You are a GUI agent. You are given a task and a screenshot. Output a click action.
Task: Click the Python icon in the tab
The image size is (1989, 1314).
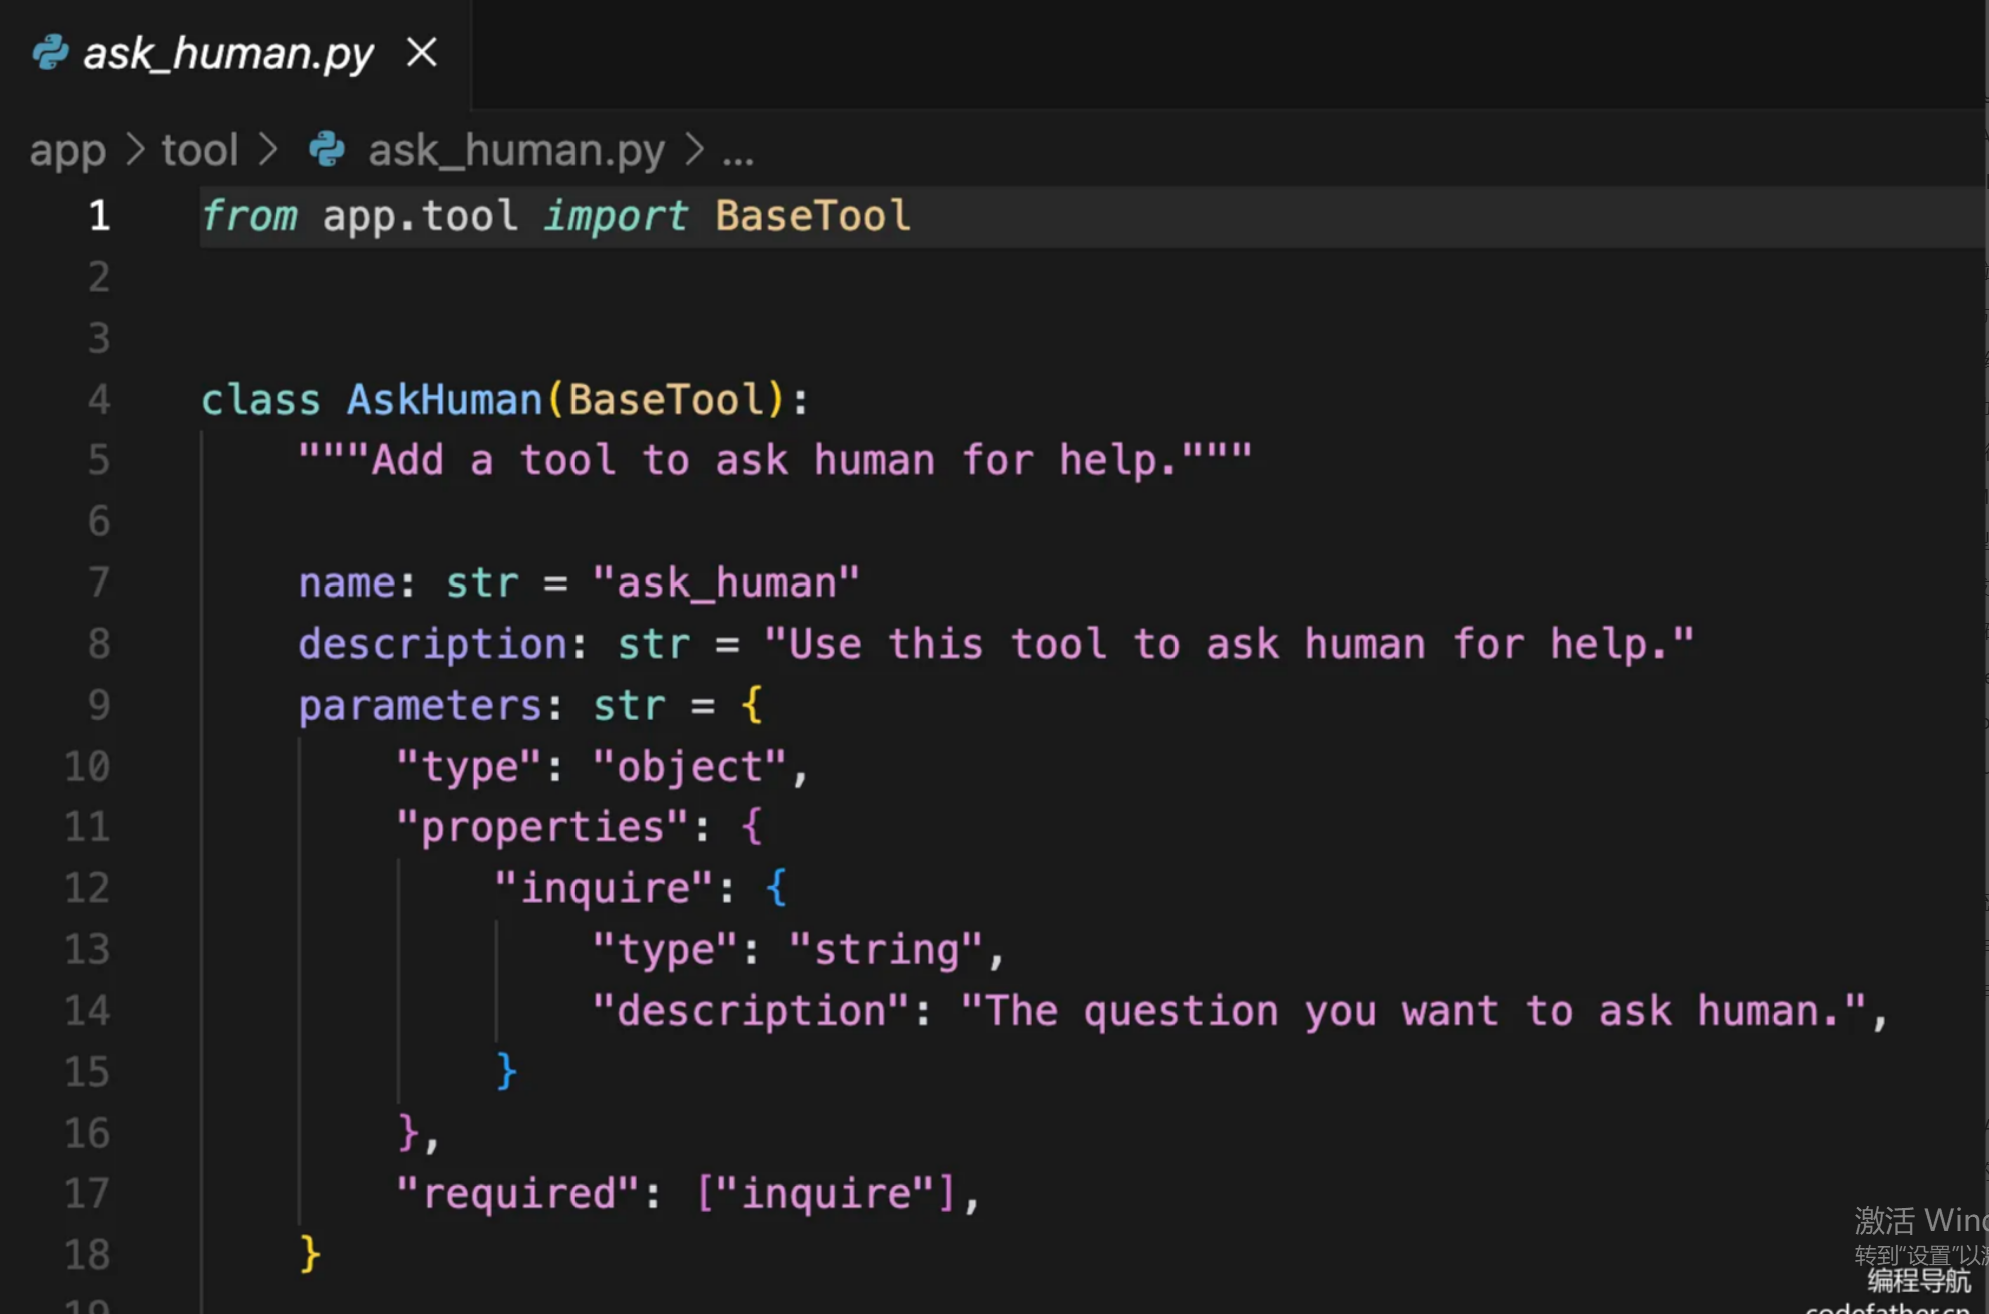pos(50,52)
